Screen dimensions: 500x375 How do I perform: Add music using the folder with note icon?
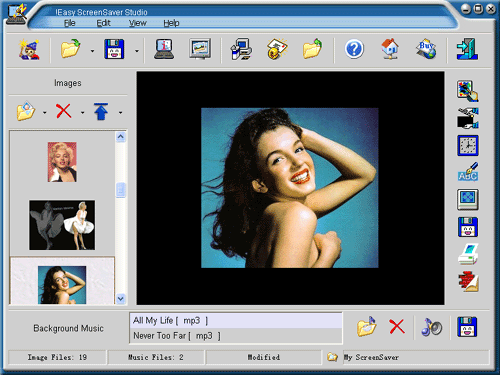click(366, 326)
